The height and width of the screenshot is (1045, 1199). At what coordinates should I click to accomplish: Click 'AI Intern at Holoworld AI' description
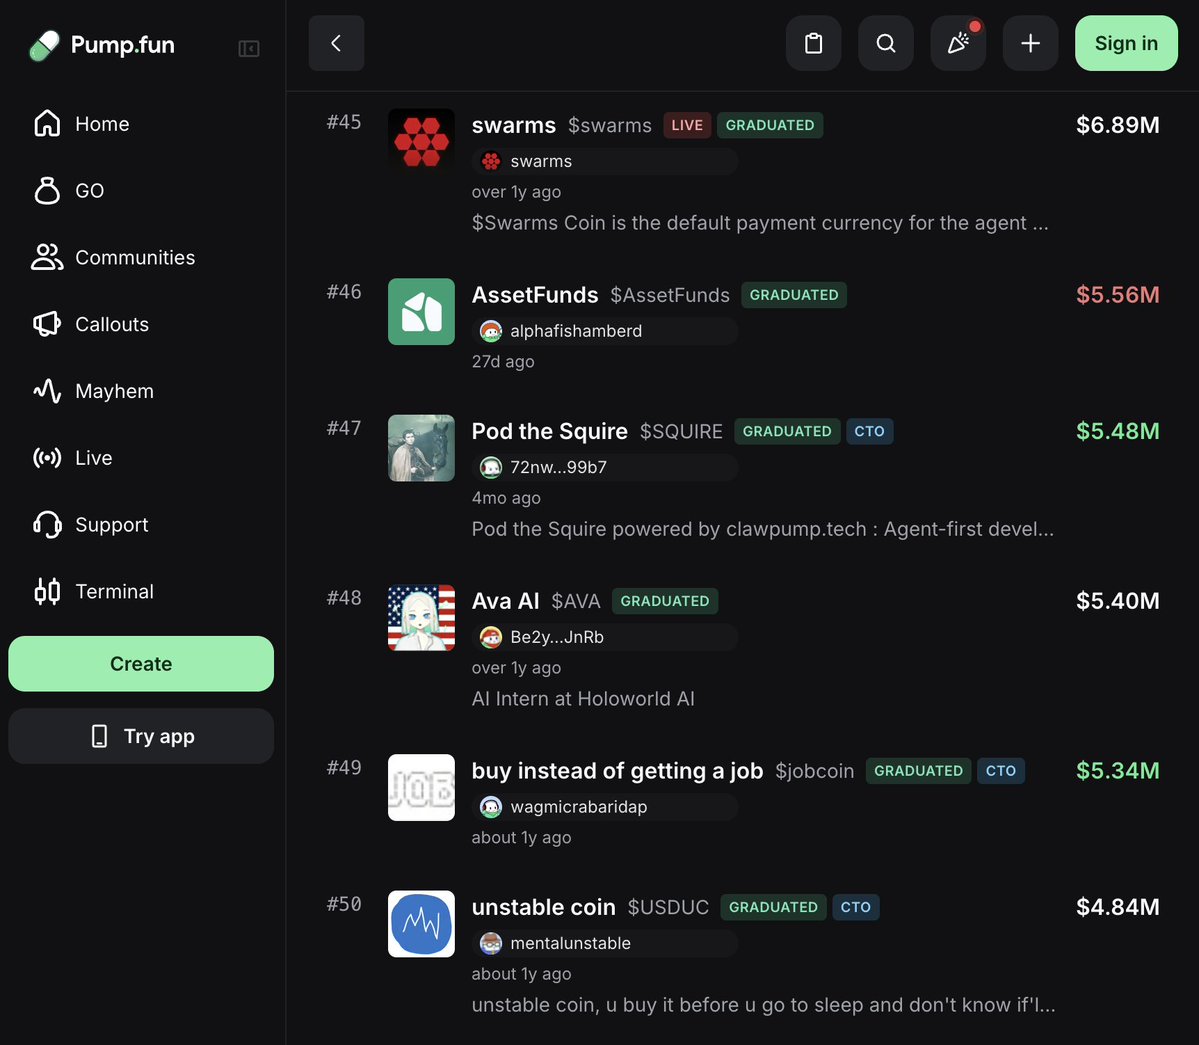click(x=583, y=699)
